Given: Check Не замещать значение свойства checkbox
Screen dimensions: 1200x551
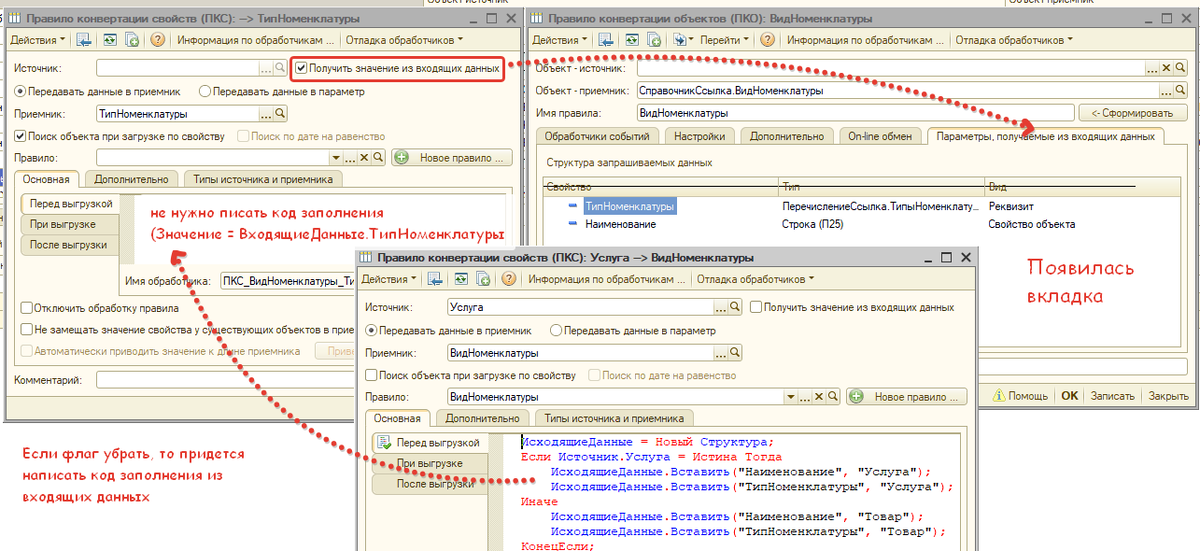Looking at the screenshot, I should (26, 328).
